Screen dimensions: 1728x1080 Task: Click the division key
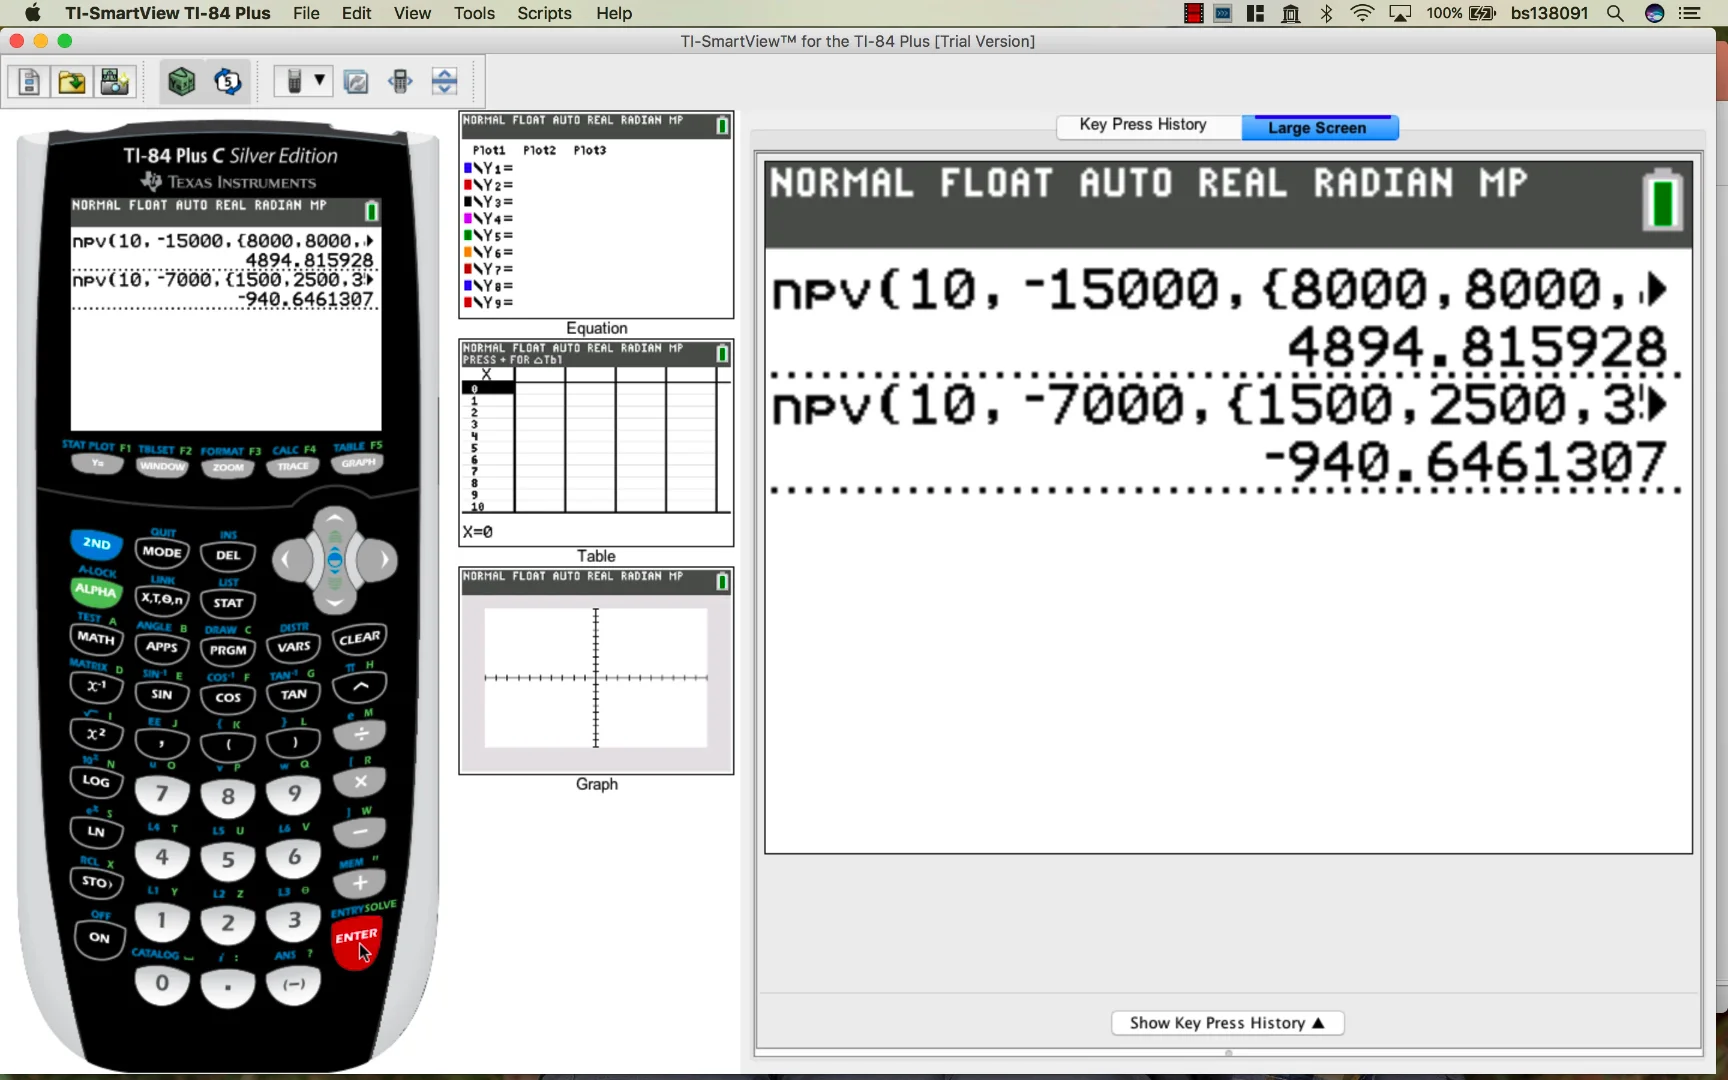coord(360,735)
